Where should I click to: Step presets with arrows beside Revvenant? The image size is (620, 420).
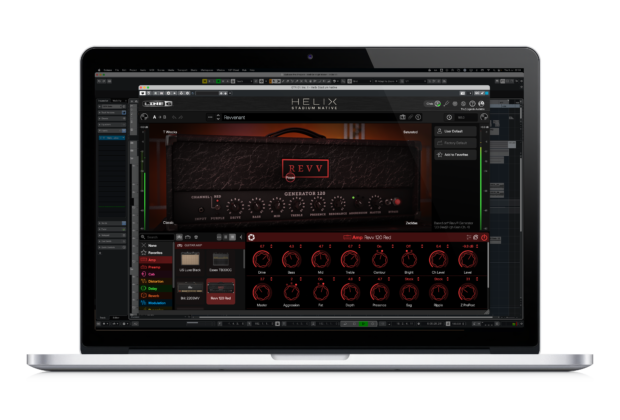click(218, 117)
